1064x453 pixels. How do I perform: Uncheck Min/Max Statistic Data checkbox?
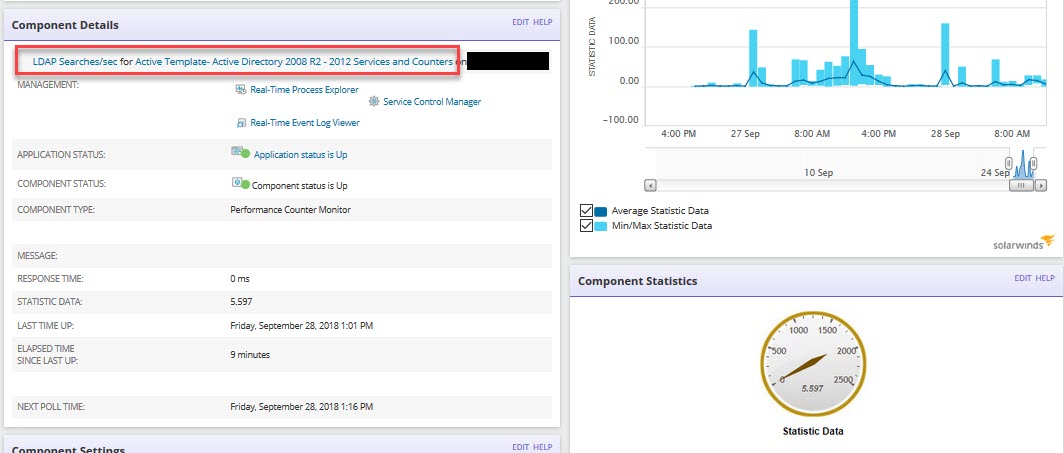(587, 226)
